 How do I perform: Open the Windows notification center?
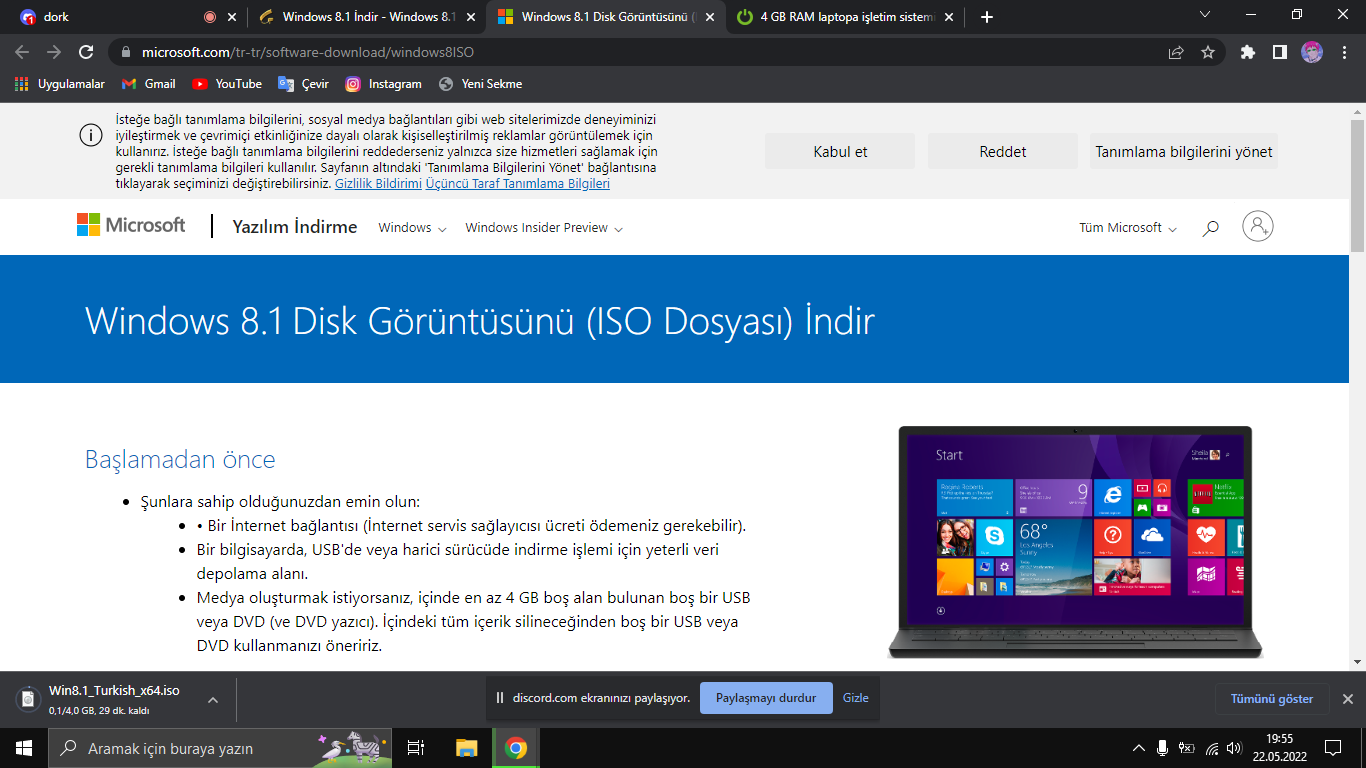1333,748
